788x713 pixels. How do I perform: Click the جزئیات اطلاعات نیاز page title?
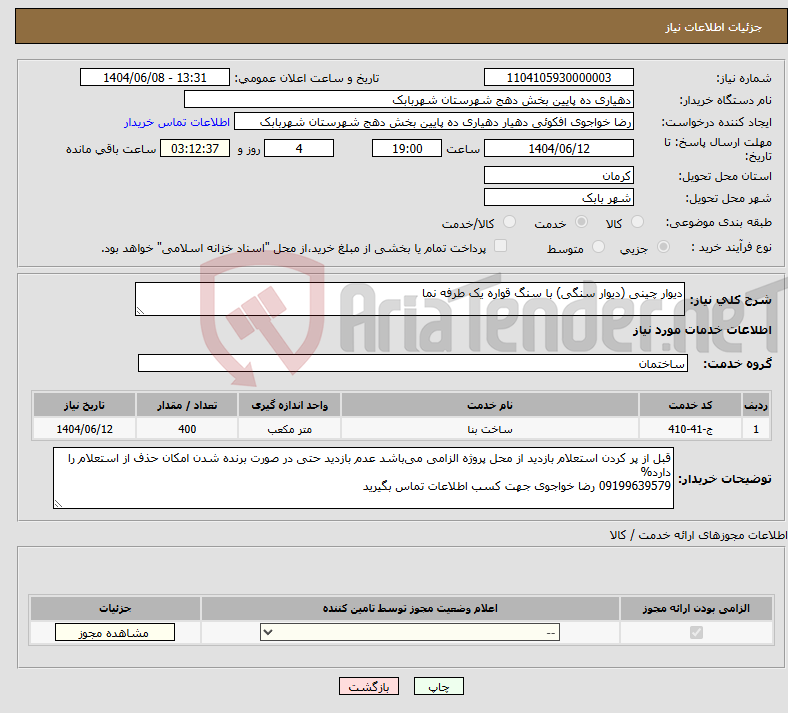(x=714, y=27)
